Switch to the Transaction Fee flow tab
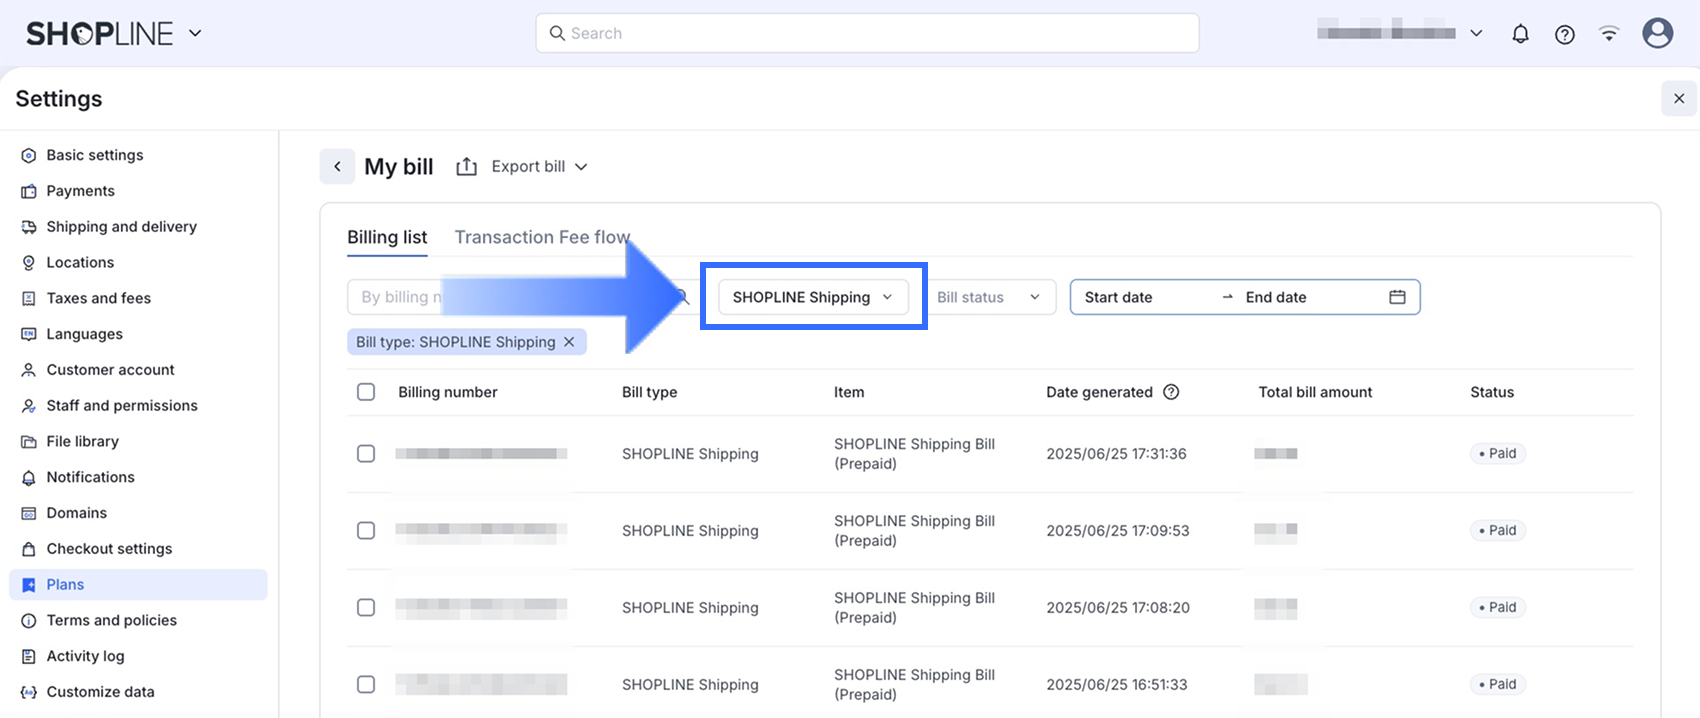 (x=542, y=237)
